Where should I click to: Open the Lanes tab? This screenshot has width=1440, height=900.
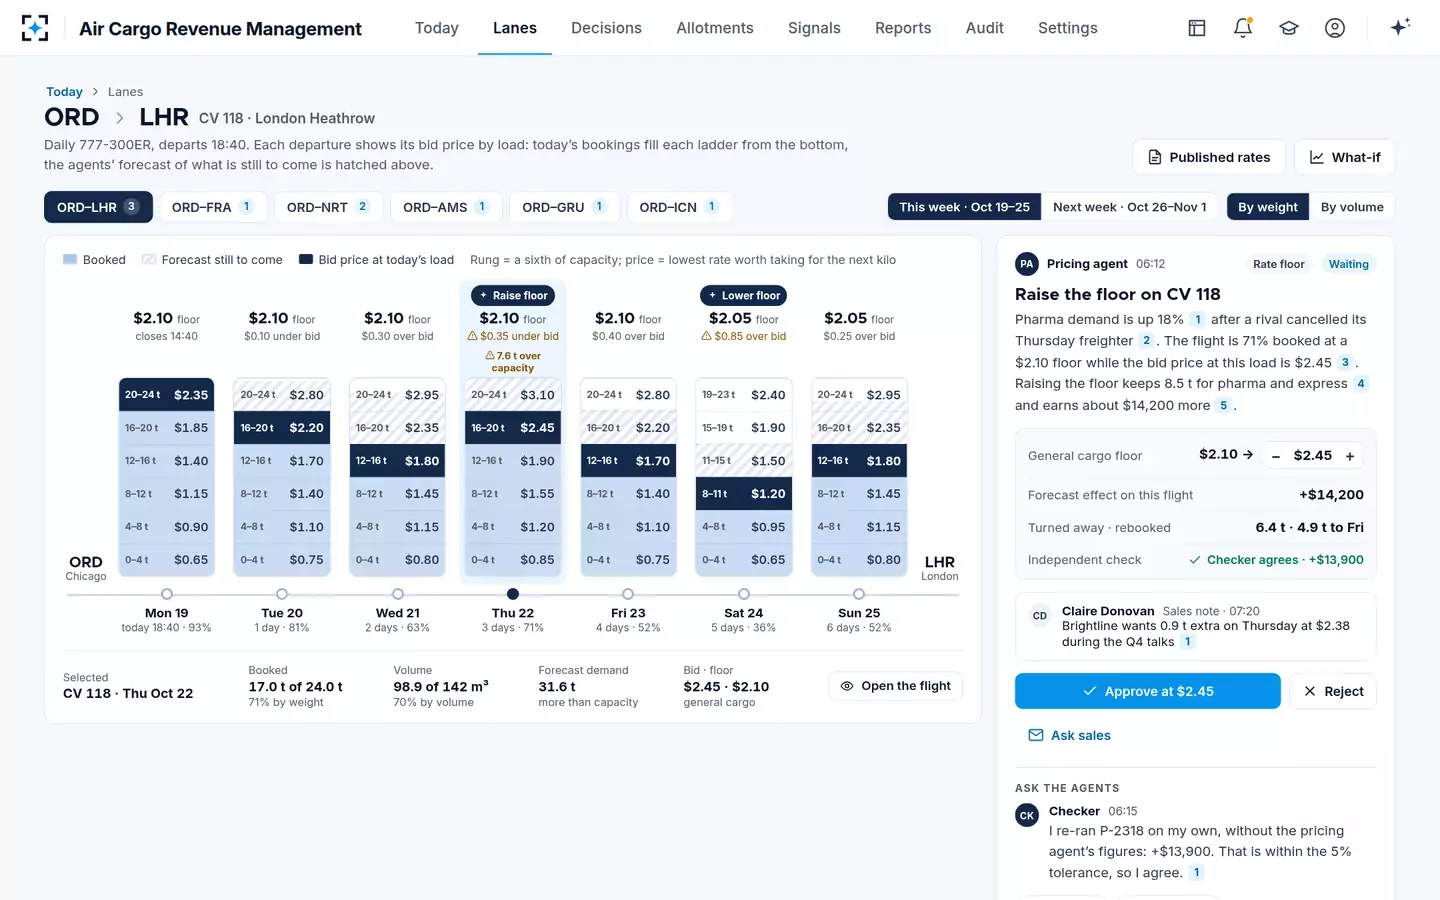(515, 28)
